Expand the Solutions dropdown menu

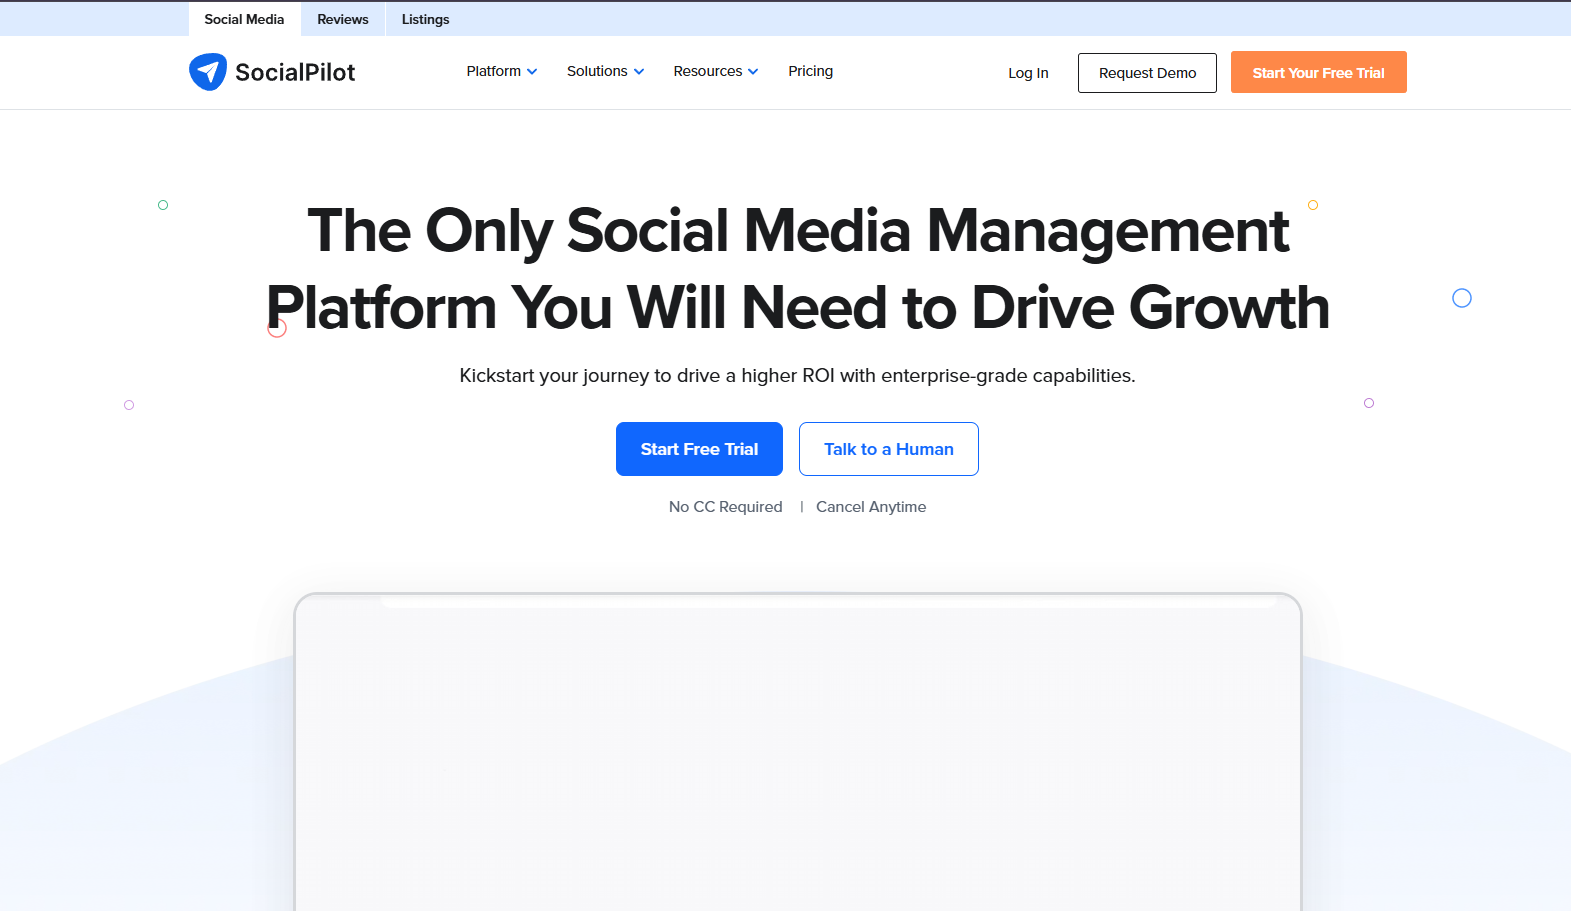[x=606, y=71]
